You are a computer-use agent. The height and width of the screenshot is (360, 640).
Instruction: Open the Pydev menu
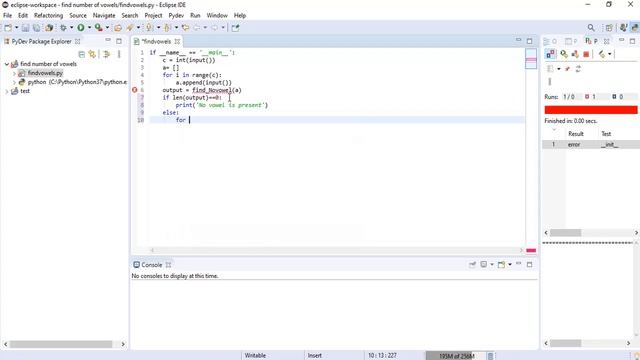pos(176,16)
